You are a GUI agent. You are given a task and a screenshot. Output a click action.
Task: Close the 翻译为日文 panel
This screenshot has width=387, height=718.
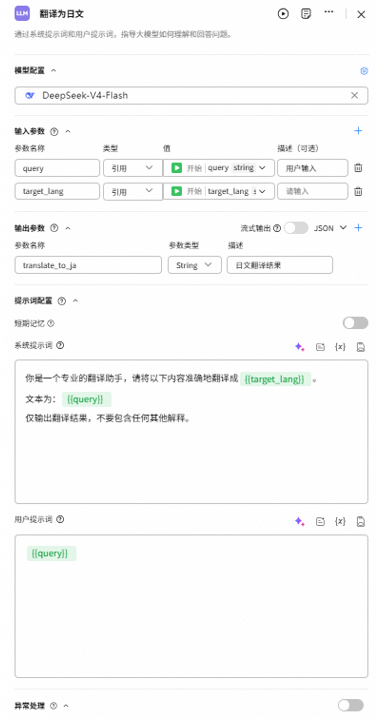click(361, 15)
